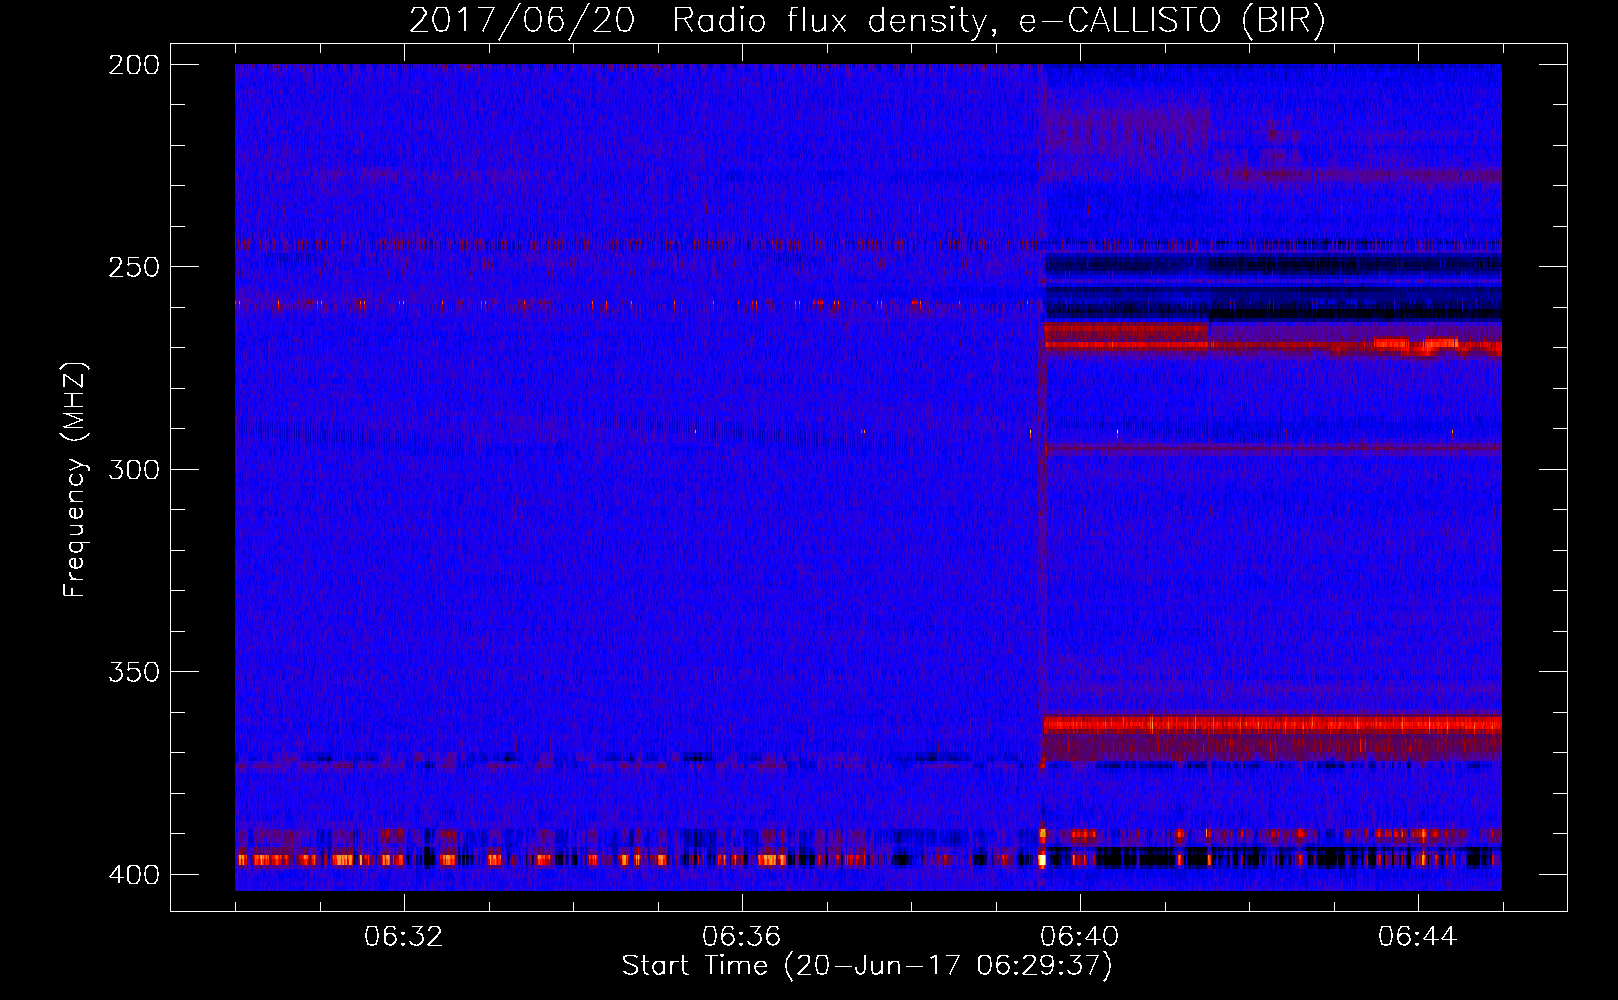Click the 200 frequency tick label
The width and height of the screenshot is (1618, 1000).
134,65
